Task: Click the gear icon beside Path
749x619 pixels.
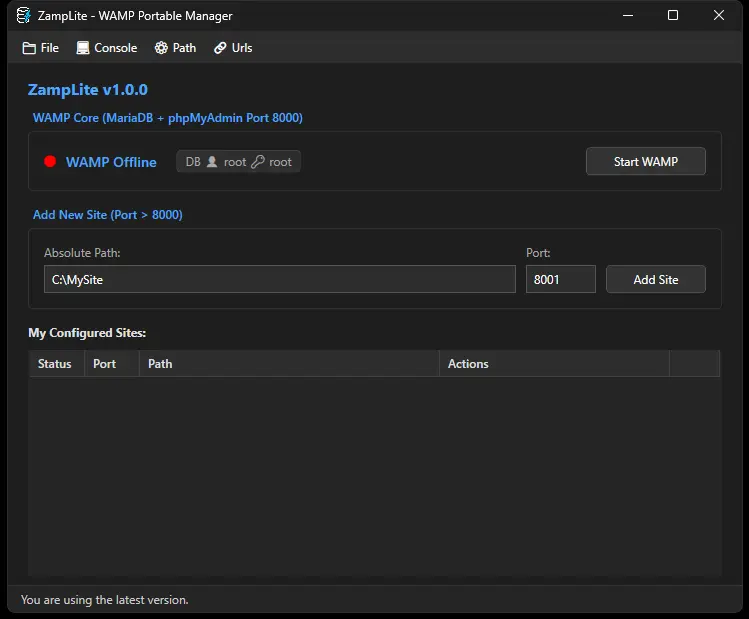Action: click(161, 48)
